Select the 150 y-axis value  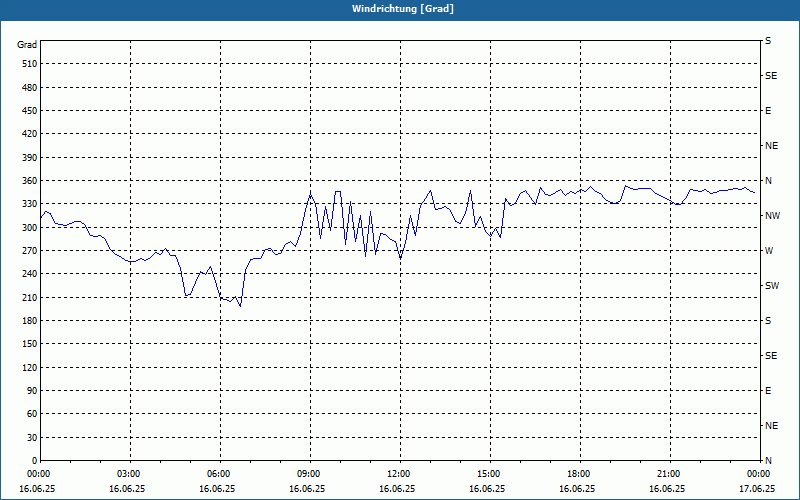(x=30, y=344)
